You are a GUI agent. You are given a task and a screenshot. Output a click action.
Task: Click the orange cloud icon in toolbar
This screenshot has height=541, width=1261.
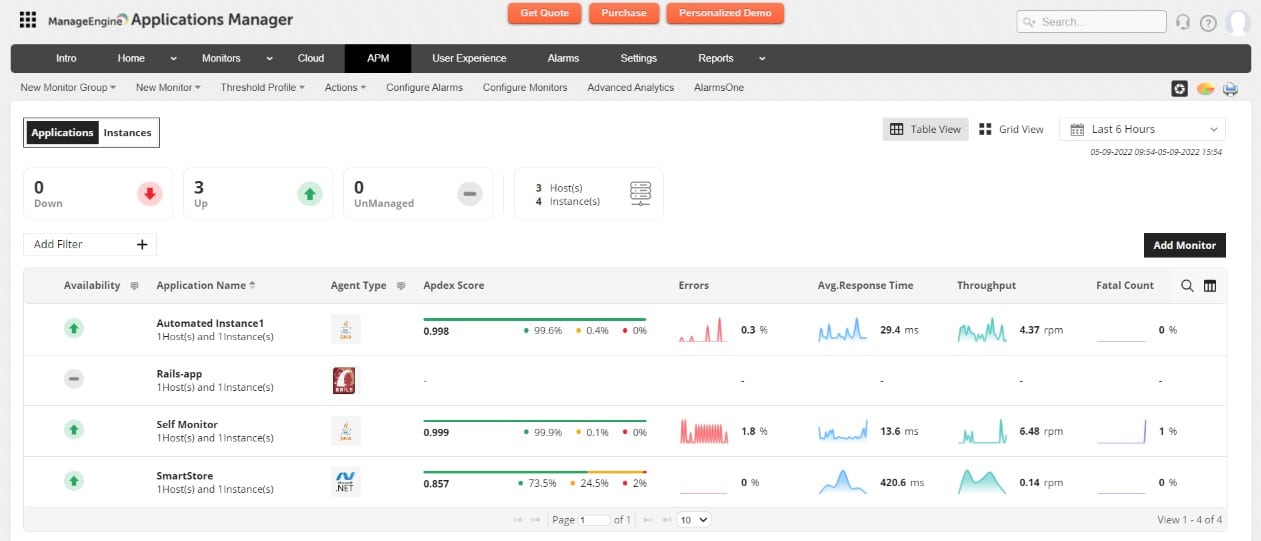(x=1206, y=89)
